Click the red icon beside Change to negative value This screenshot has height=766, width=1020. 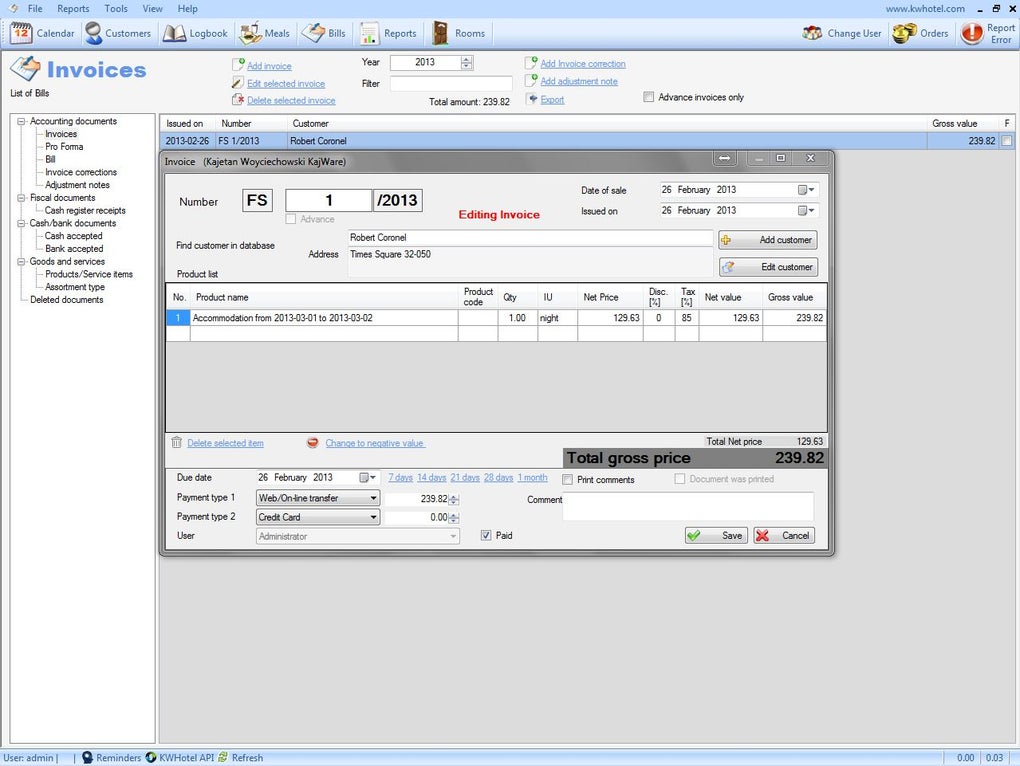(x=313, y=442)
